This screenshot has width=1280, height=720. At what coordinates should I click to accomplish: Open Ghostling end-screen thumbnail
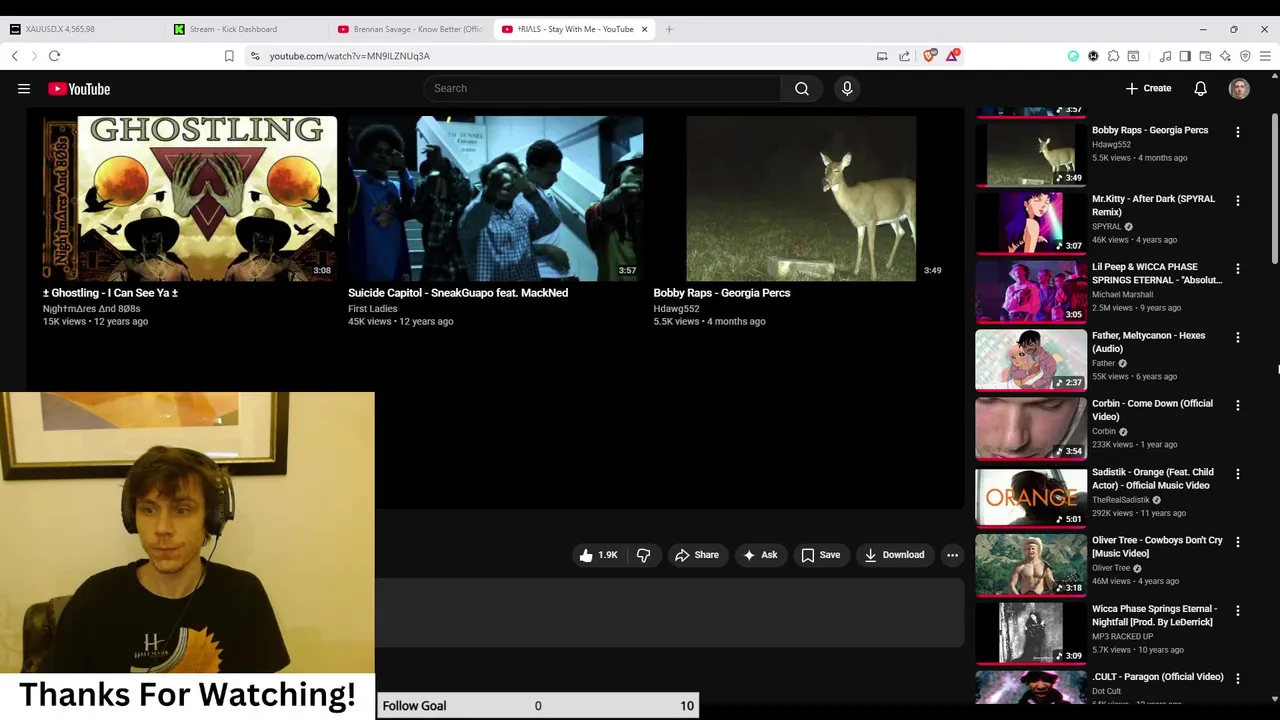click(x=190, y=198)
